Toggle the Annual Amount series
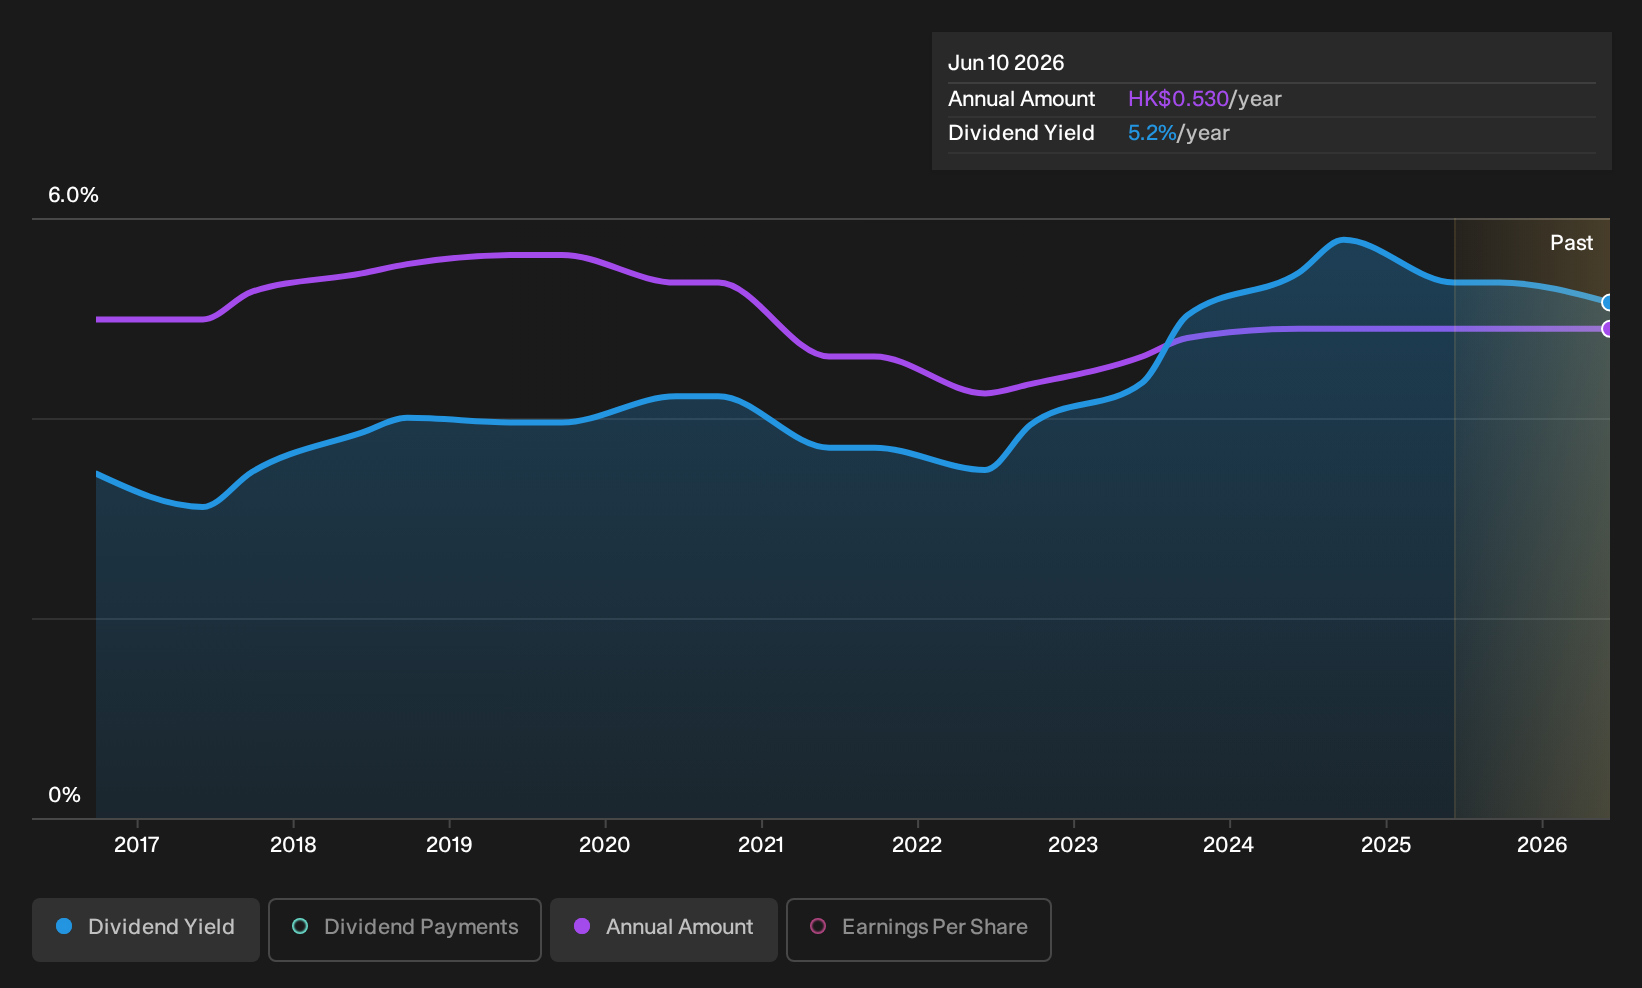1642x988 pixels. [664, 929]
